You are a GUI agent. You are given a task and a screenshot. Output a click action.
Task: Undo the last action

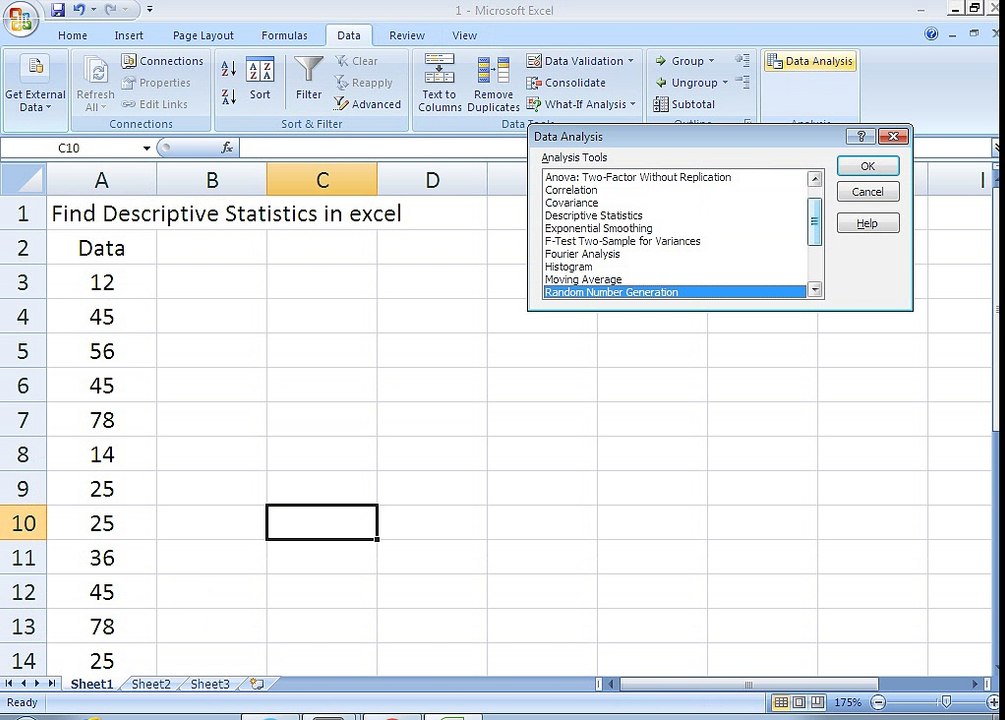pos(79,10)
